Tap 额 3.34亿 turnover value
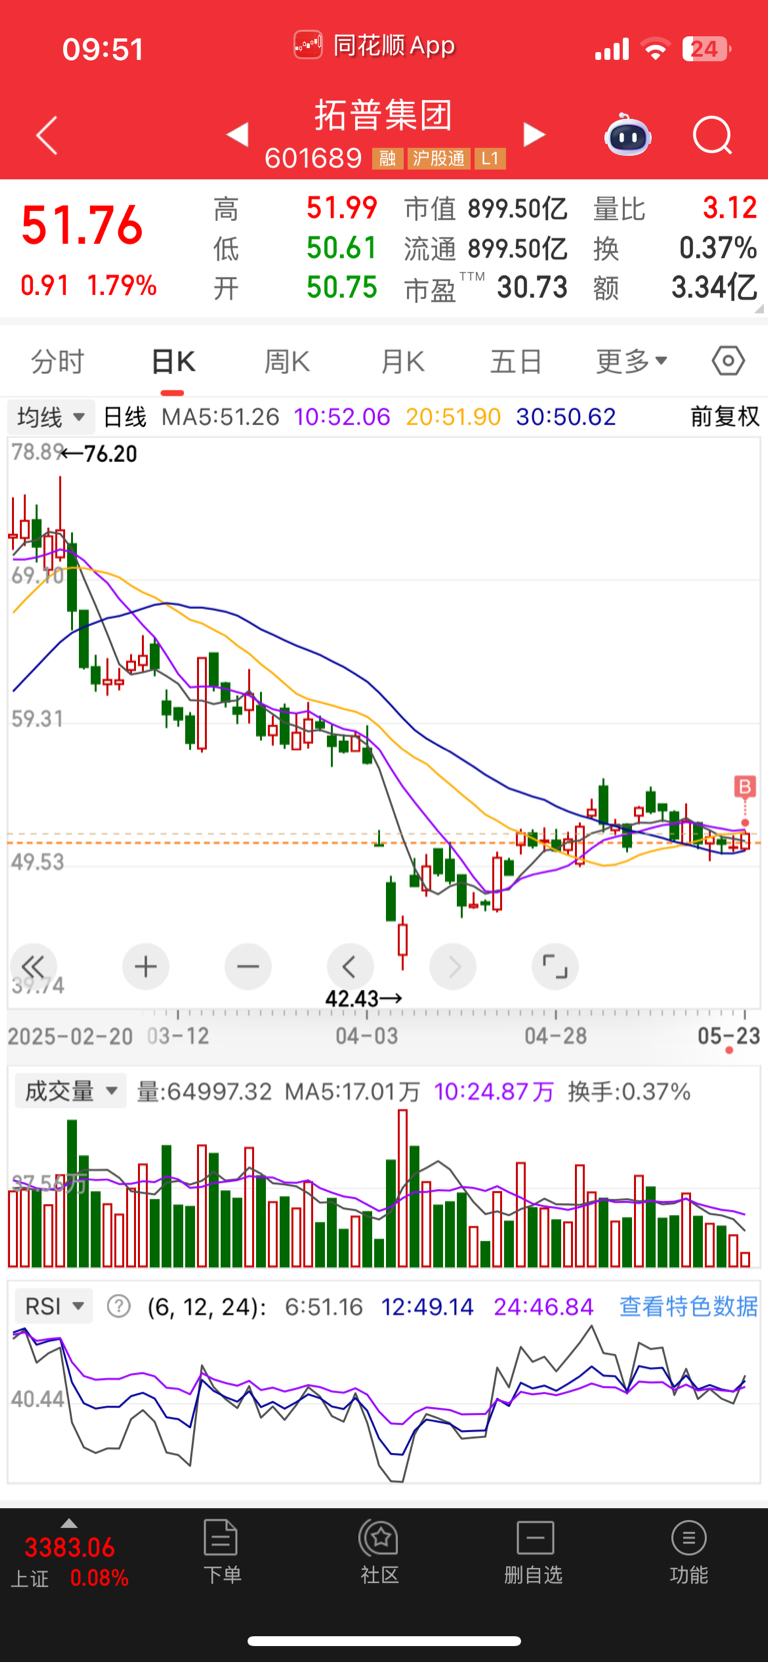Viewport: 768px width, 1663px height. [x=714, y=288]
